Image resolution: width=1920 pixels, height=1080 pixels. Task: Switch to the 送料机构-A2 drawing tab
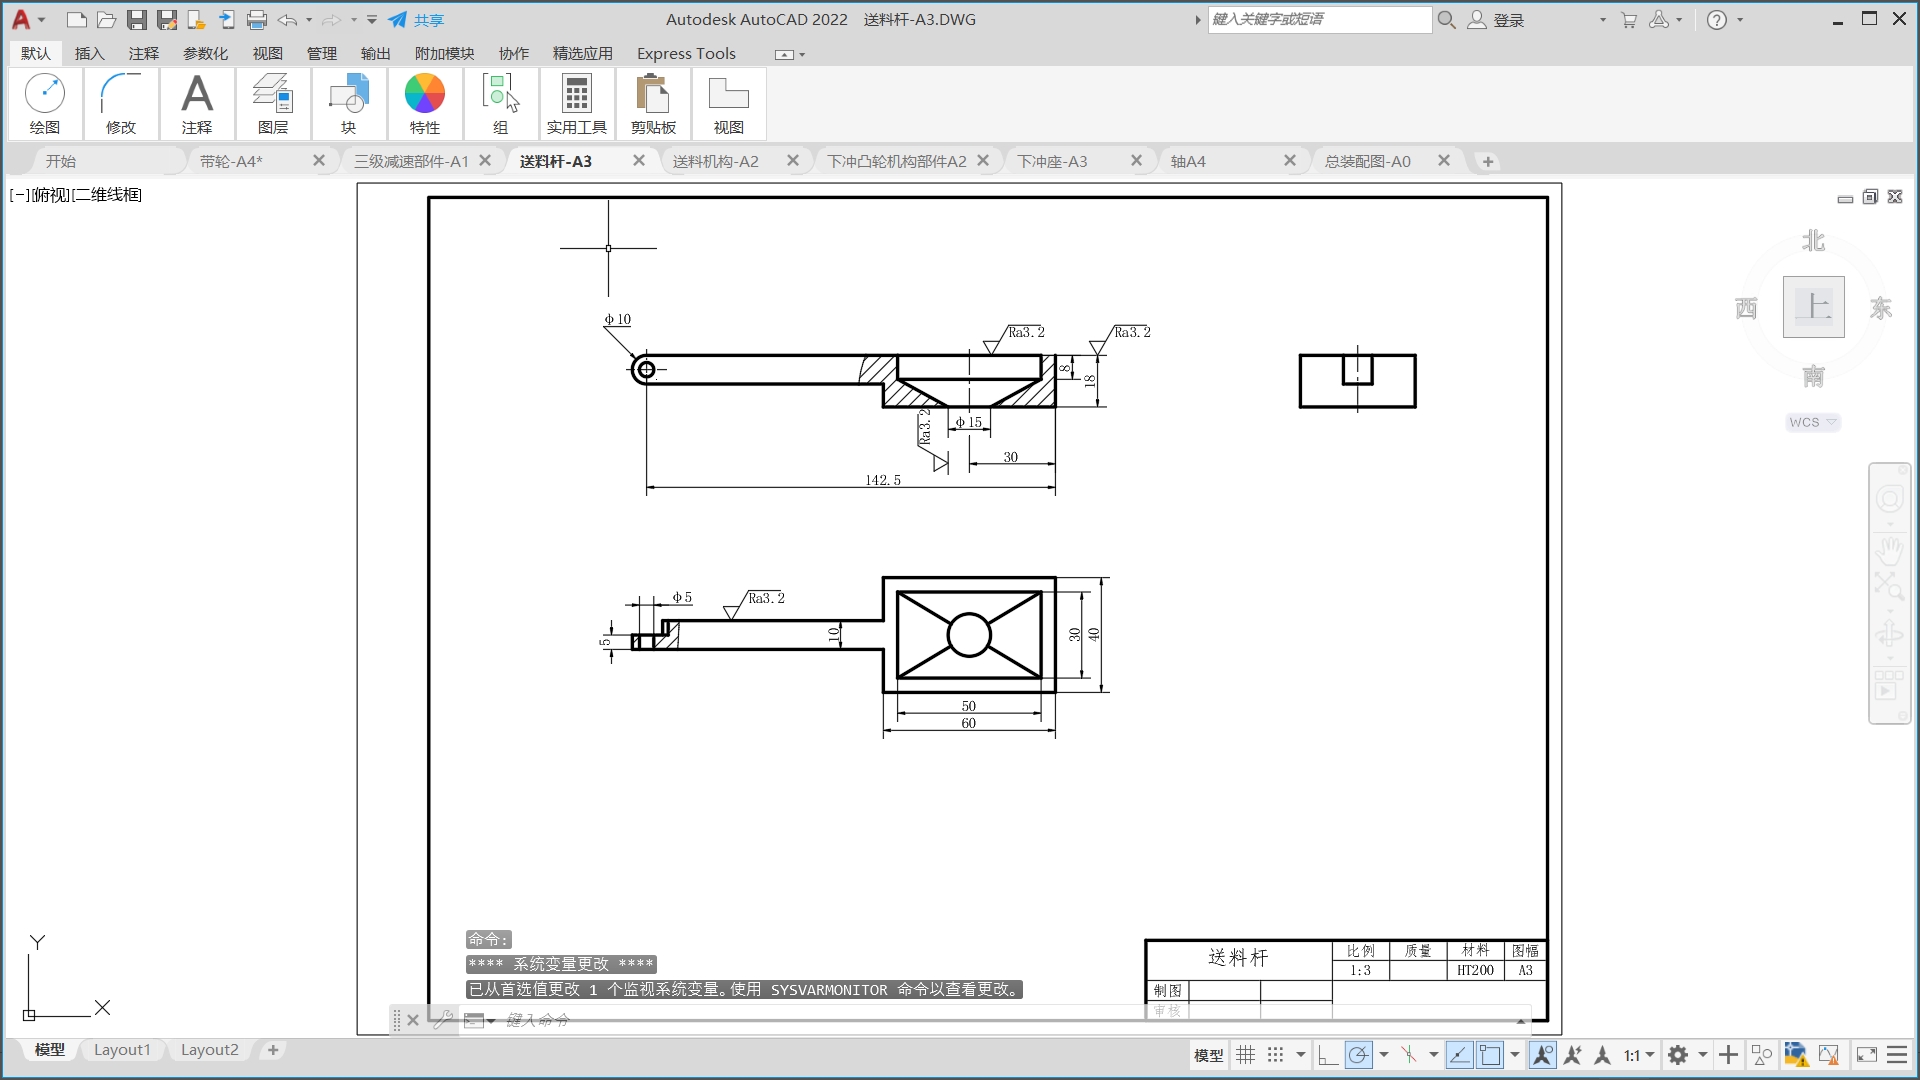click(x=716, y=161)
